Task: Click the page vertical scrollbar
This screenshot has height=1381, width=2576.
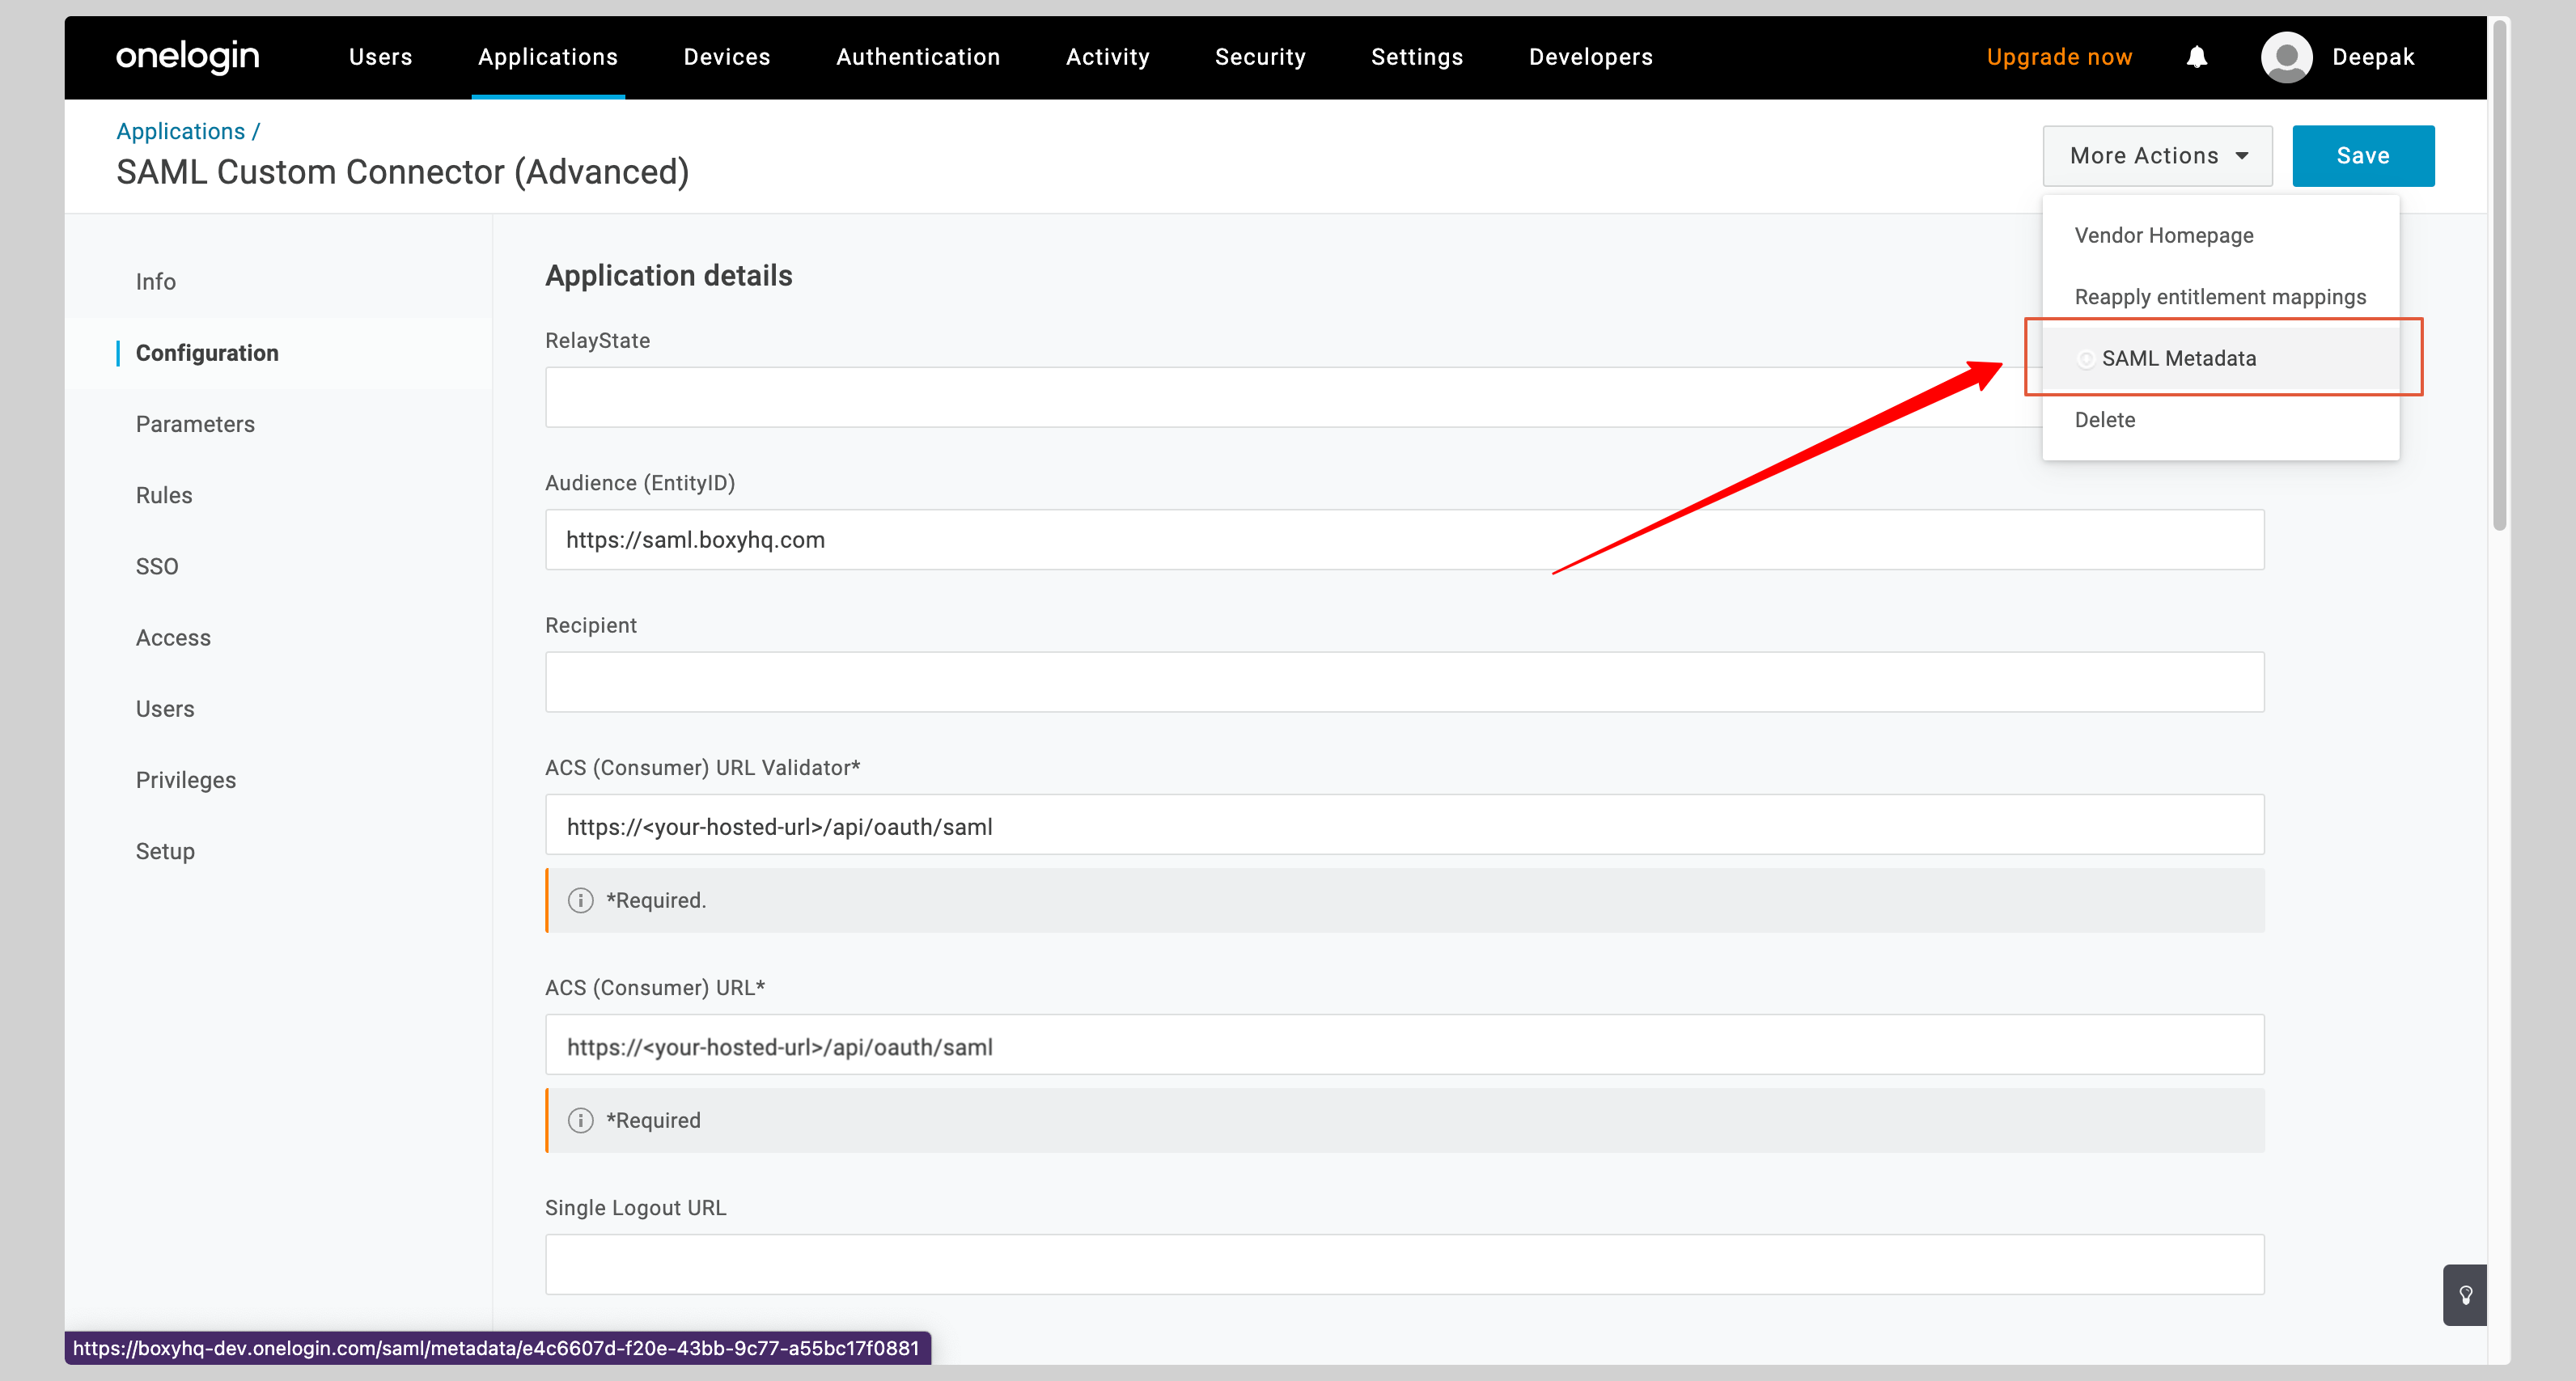Action: (2498, 275)
